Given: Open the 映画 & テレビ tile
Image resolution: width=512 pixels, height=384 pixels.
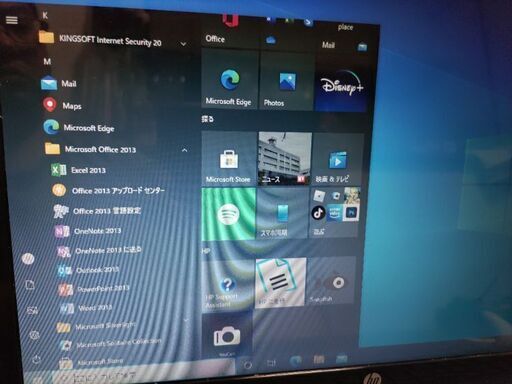Looking at the screenshot, I should 337,159.
